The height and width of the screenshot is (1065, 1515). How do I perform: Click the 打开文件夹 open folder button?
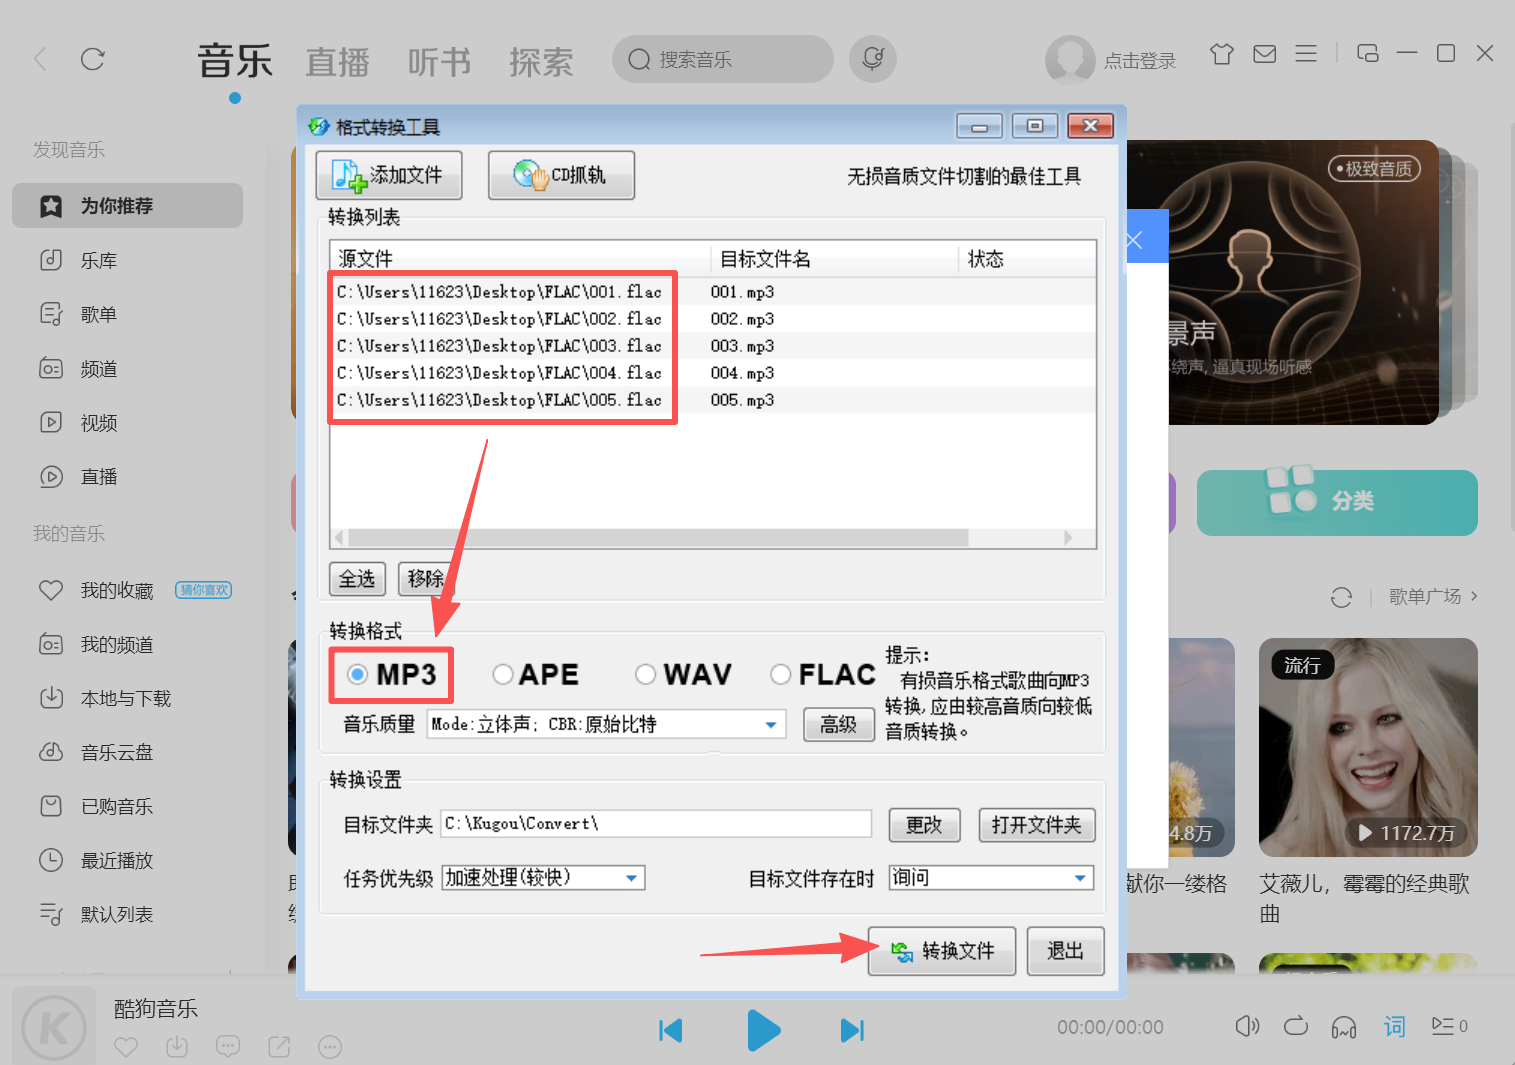[x=1036, y=824]
